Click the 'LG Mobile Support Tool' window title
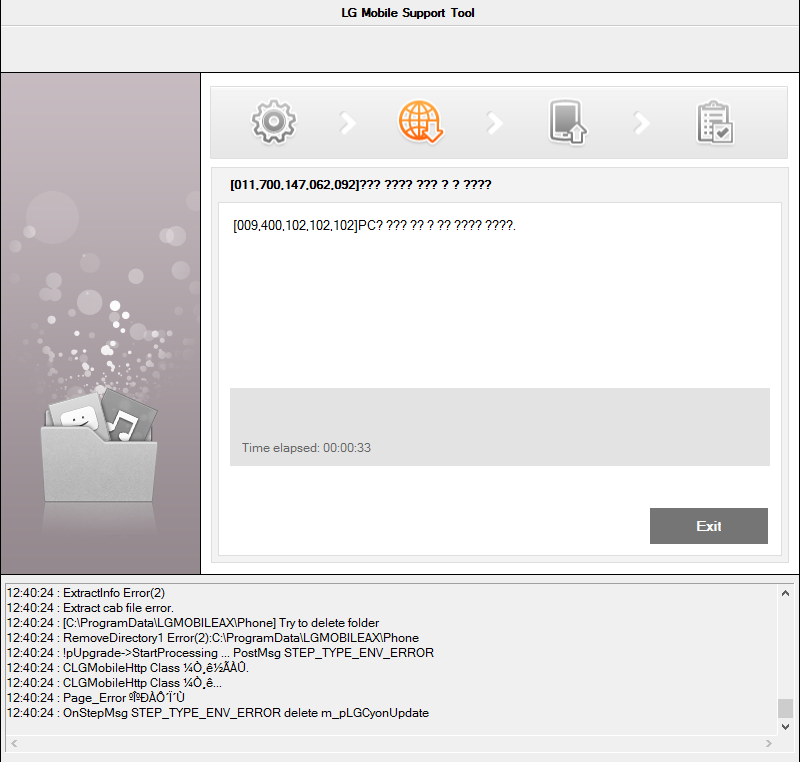Image resolution: width=800 pixels, height=762 pixels. pos(408,13)
